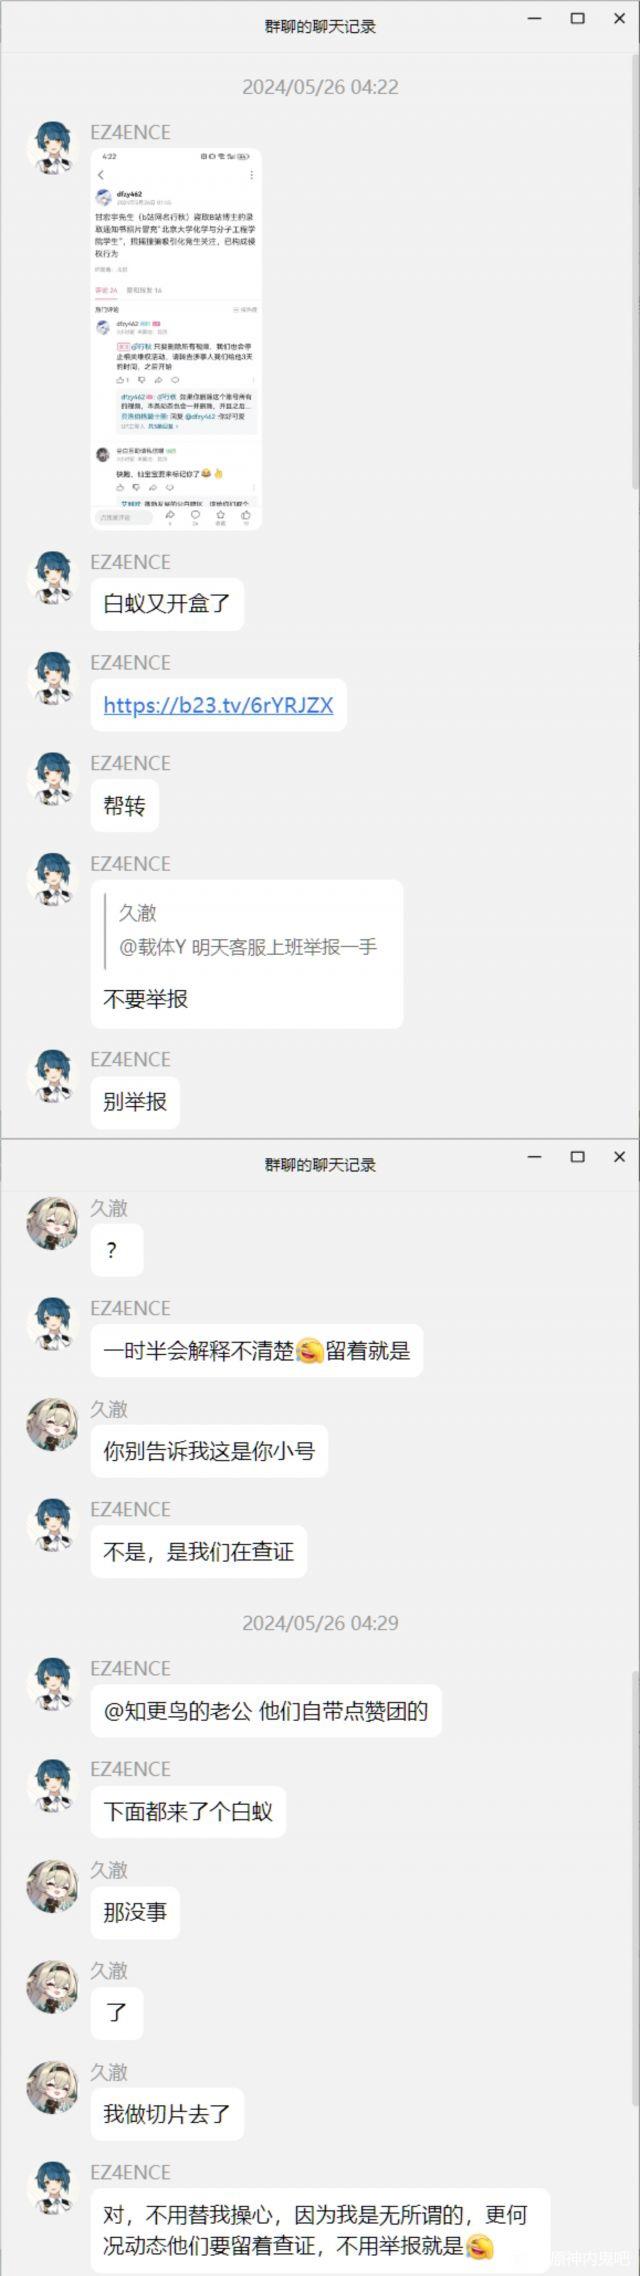640x2276 pixels.
Task: Click EZ4ENCE avatar beside 白蚁又开盒了 message
Action: pos(52,580)
